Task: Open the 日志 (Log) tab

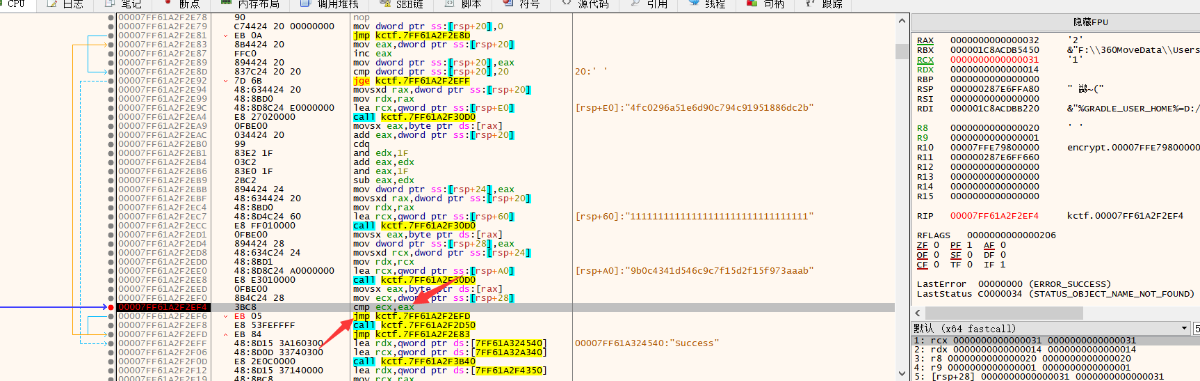Action: (66, 5)
